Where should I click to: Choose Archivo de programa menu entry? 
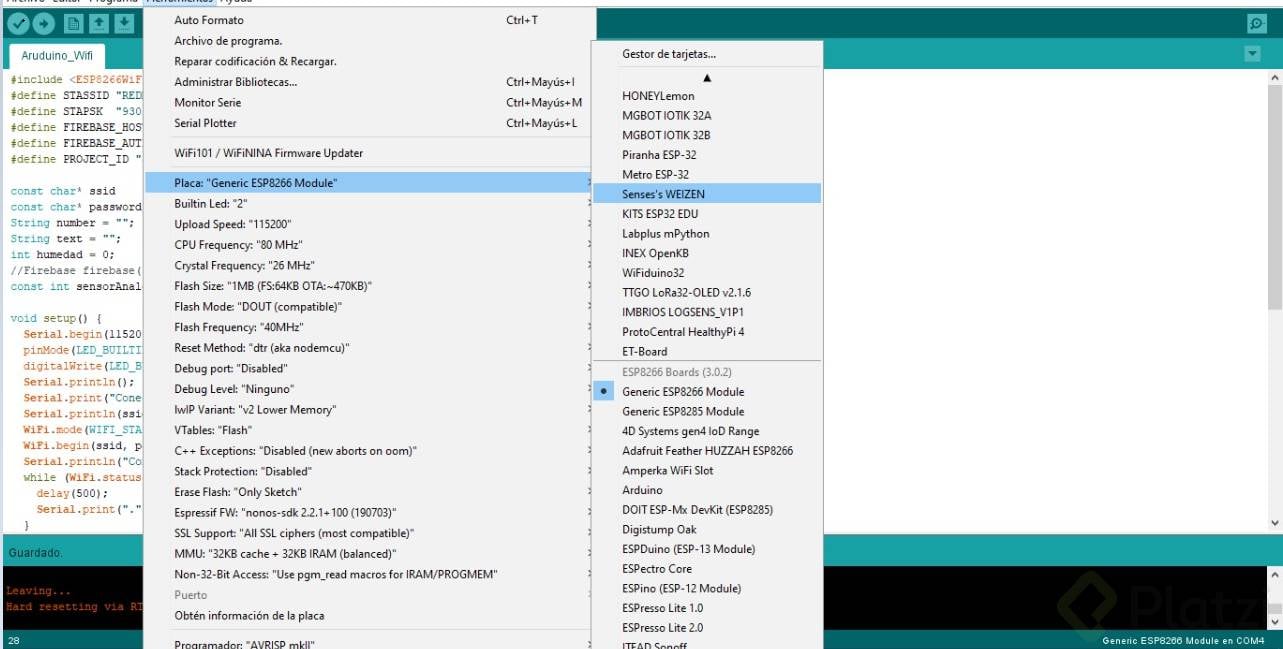(370, 41)
